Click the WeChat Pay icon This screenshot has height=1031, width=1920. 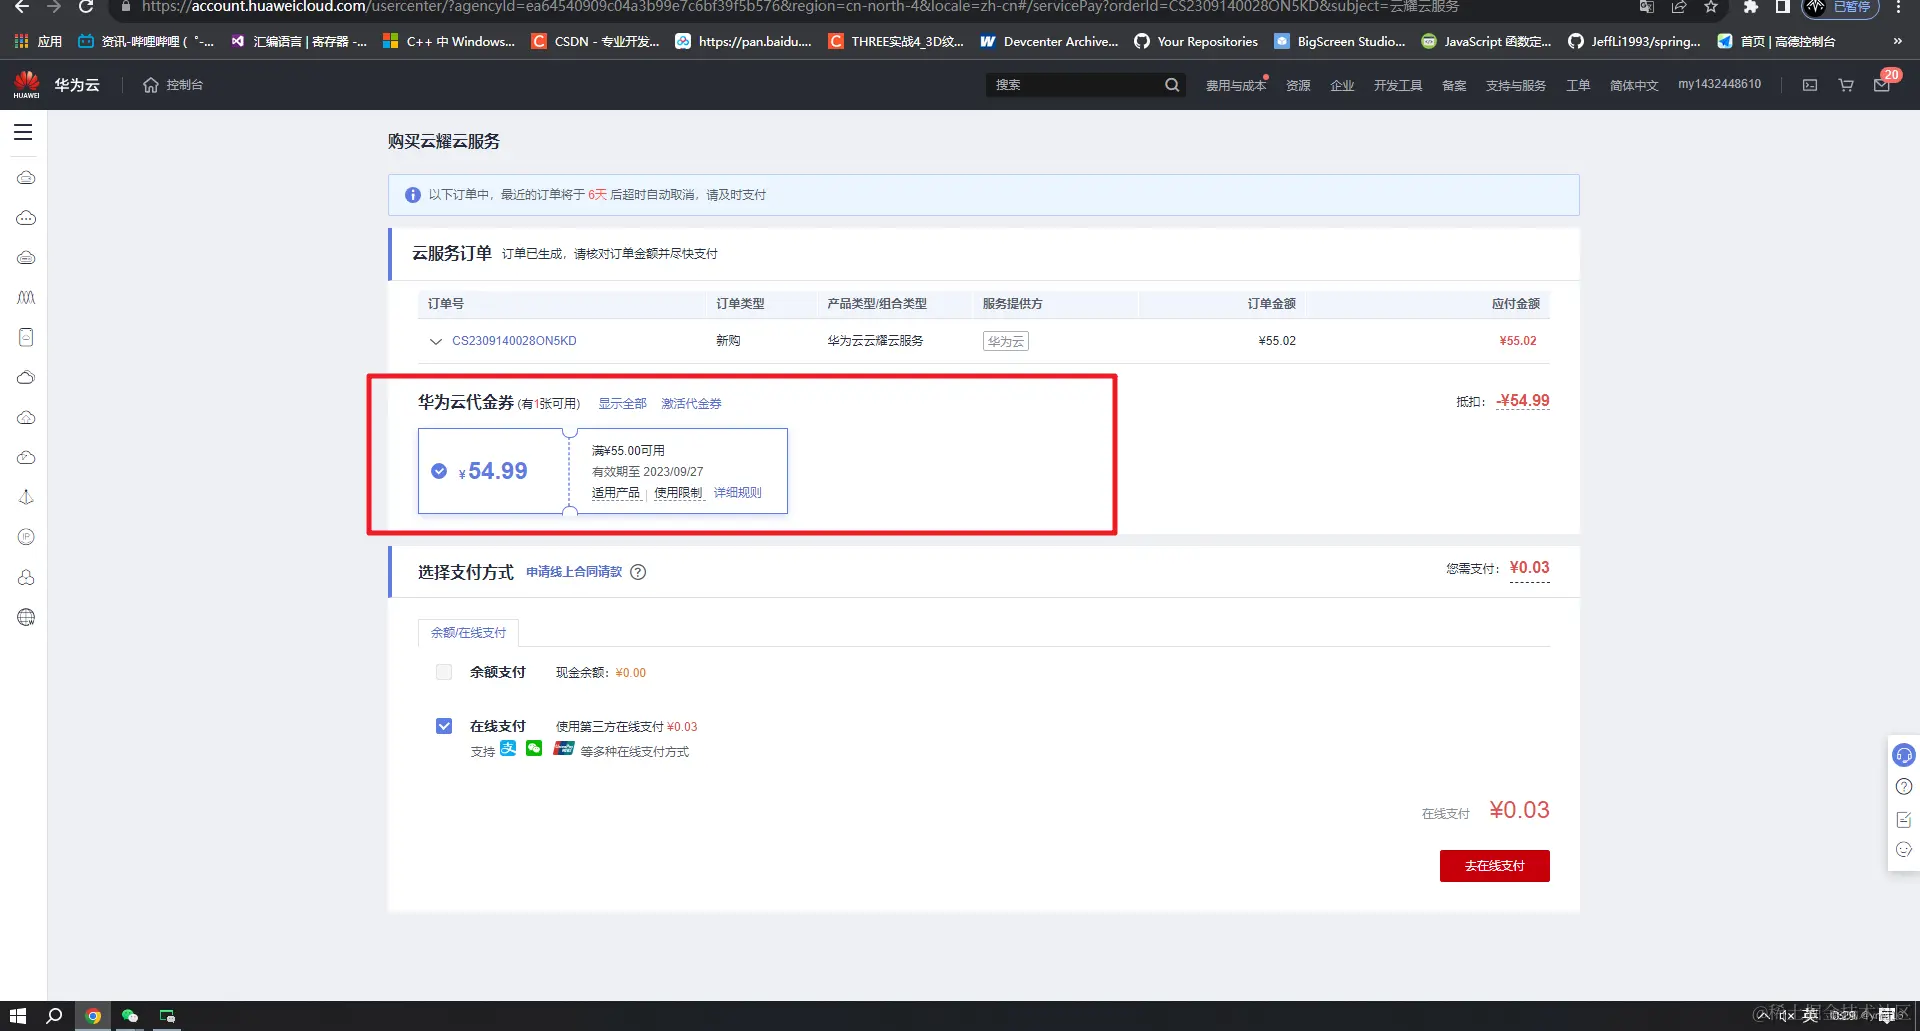534,748
